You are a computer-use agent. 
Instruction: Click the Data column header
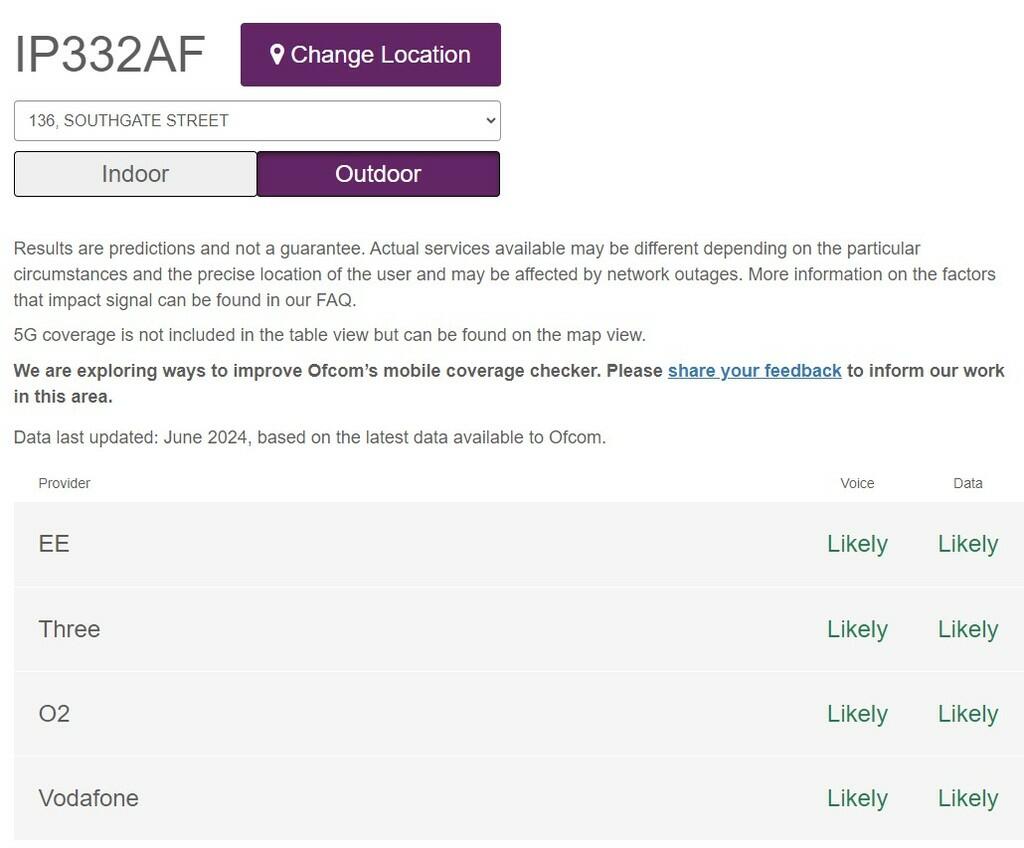click(967, 483)
